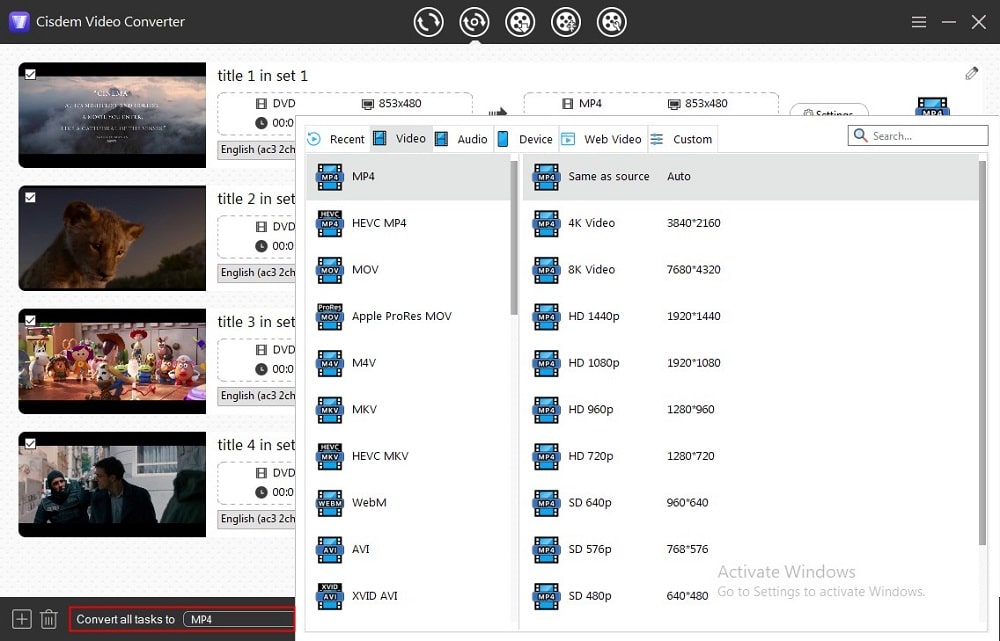Open the DVD ripper tool in the top toolbar

pos(474,21)
